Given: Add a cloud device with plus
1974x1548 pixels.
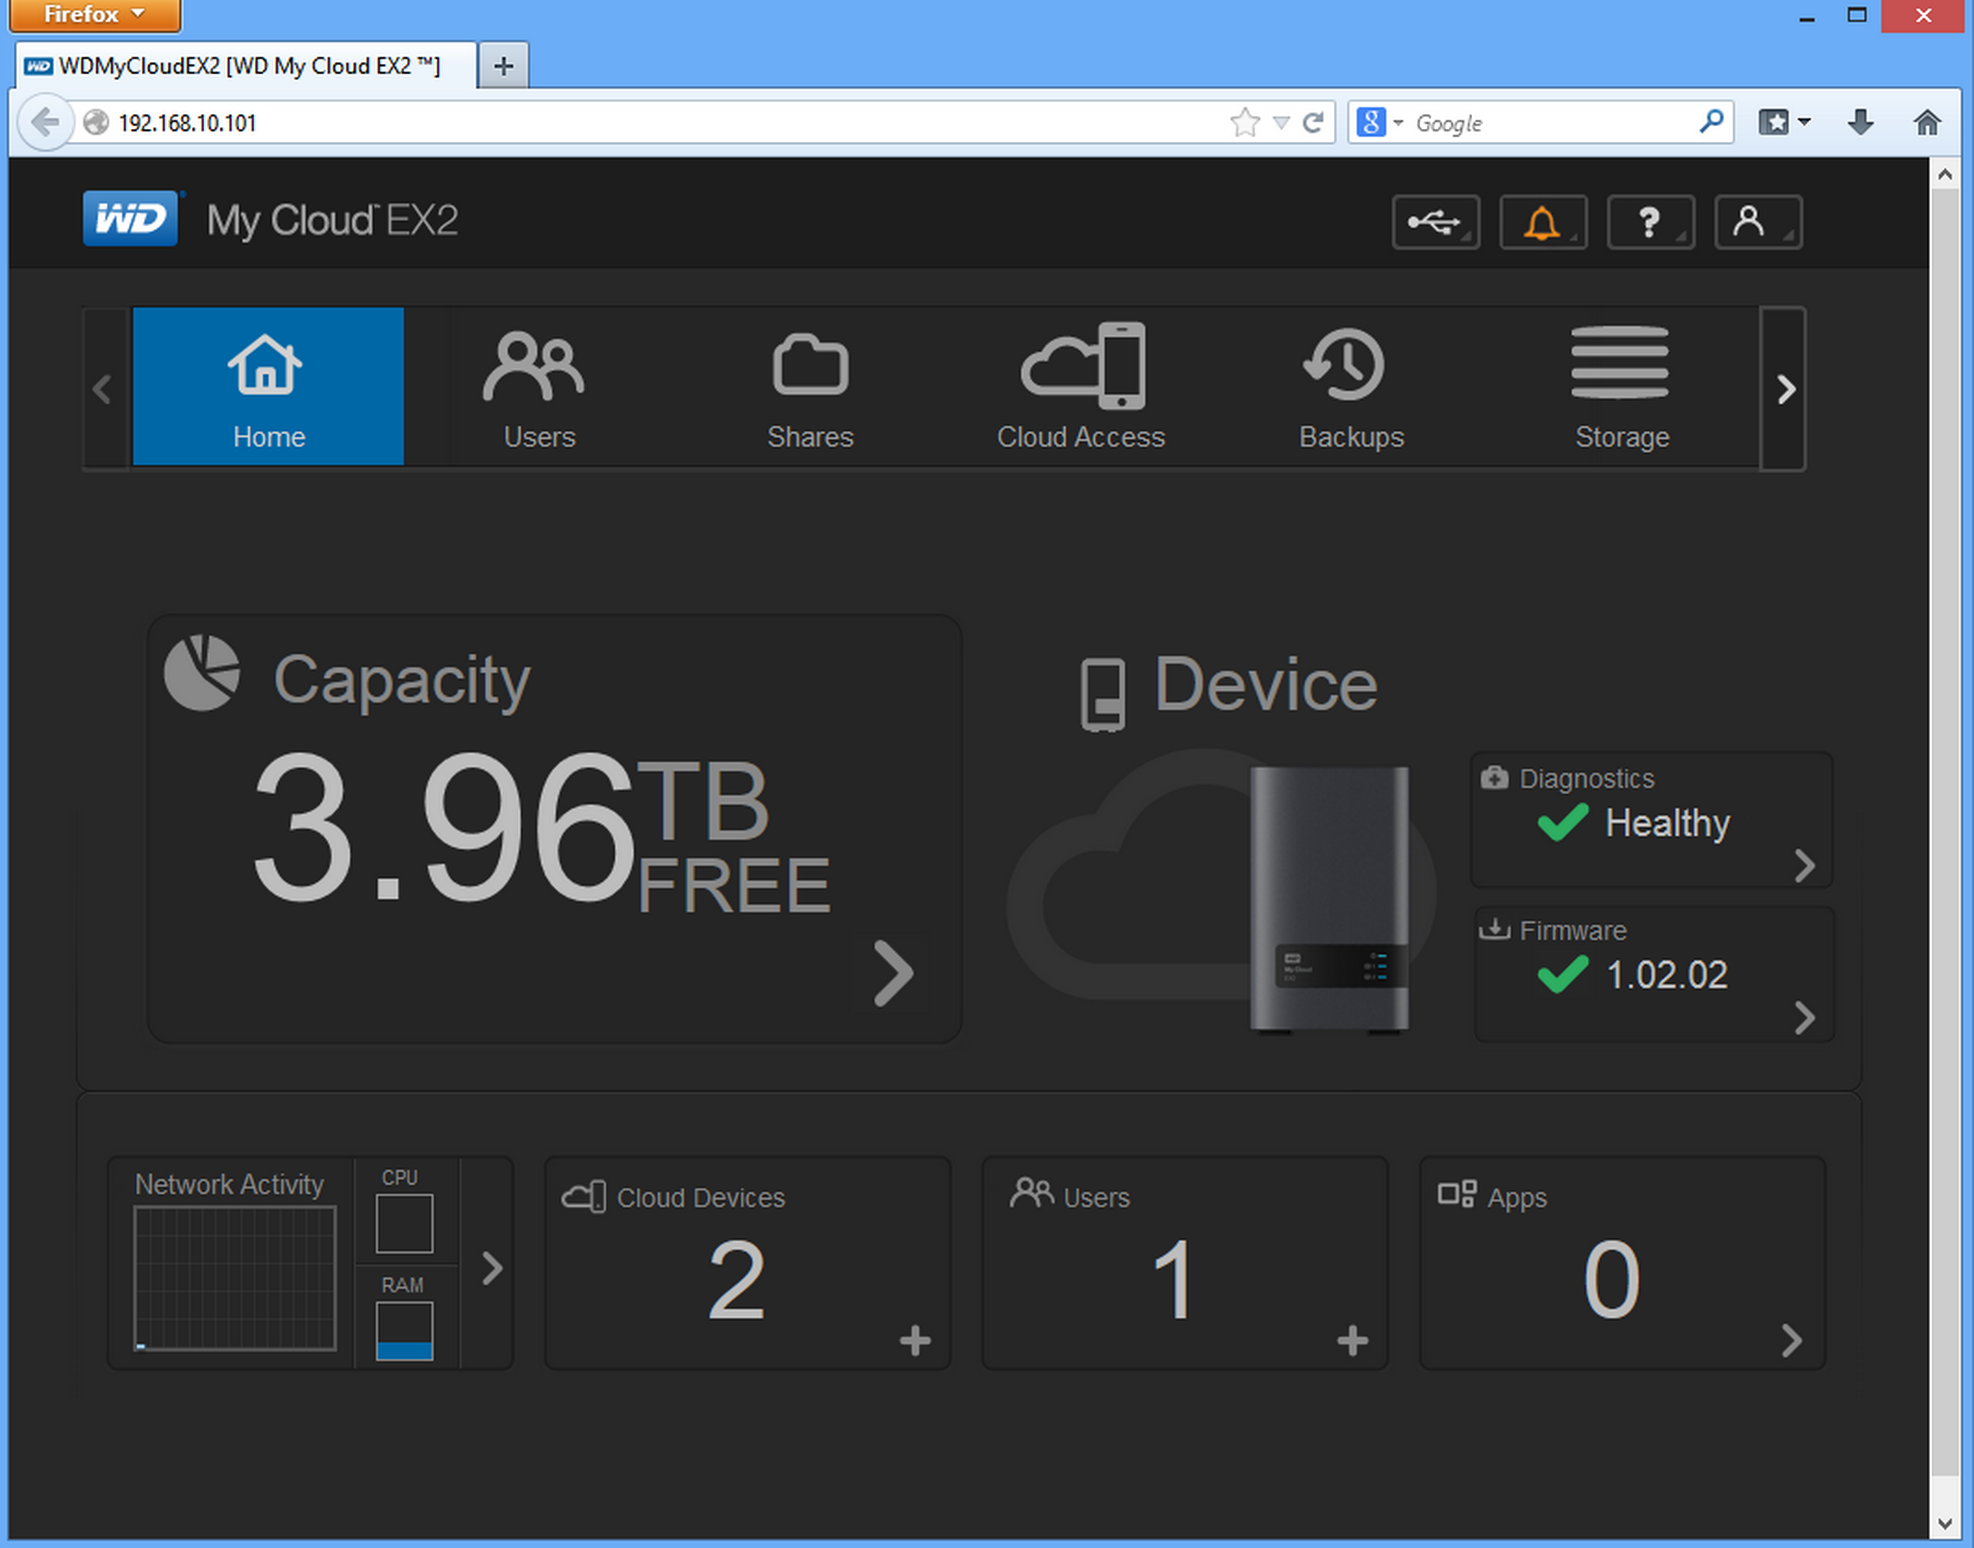Looking at the screenshot, I should pyautogui.click(x=914, y=1340).
